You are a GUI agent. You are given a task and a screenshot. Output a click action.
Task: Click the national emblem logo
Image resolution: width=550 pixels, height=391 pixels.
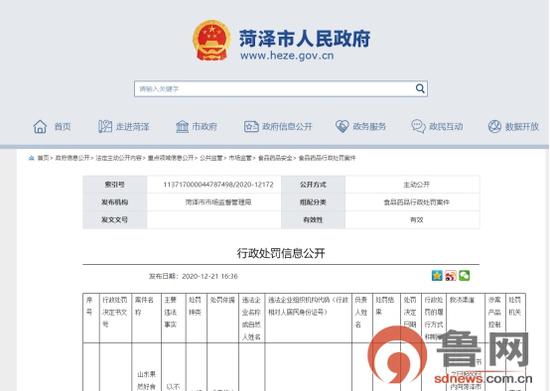click(212, 41)
